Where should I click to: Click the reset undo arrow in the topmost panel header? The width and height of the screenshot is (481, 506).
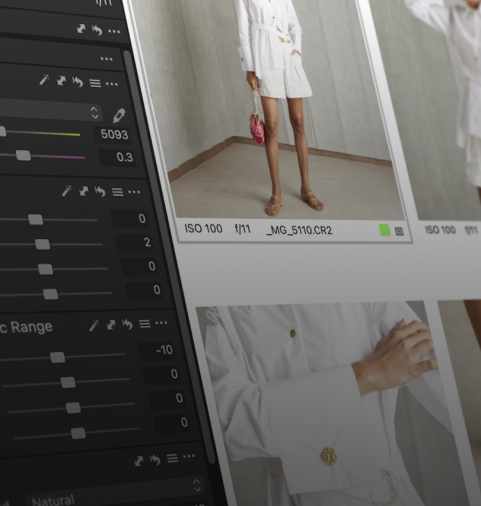pyautogui.click(x=97, y=30)
